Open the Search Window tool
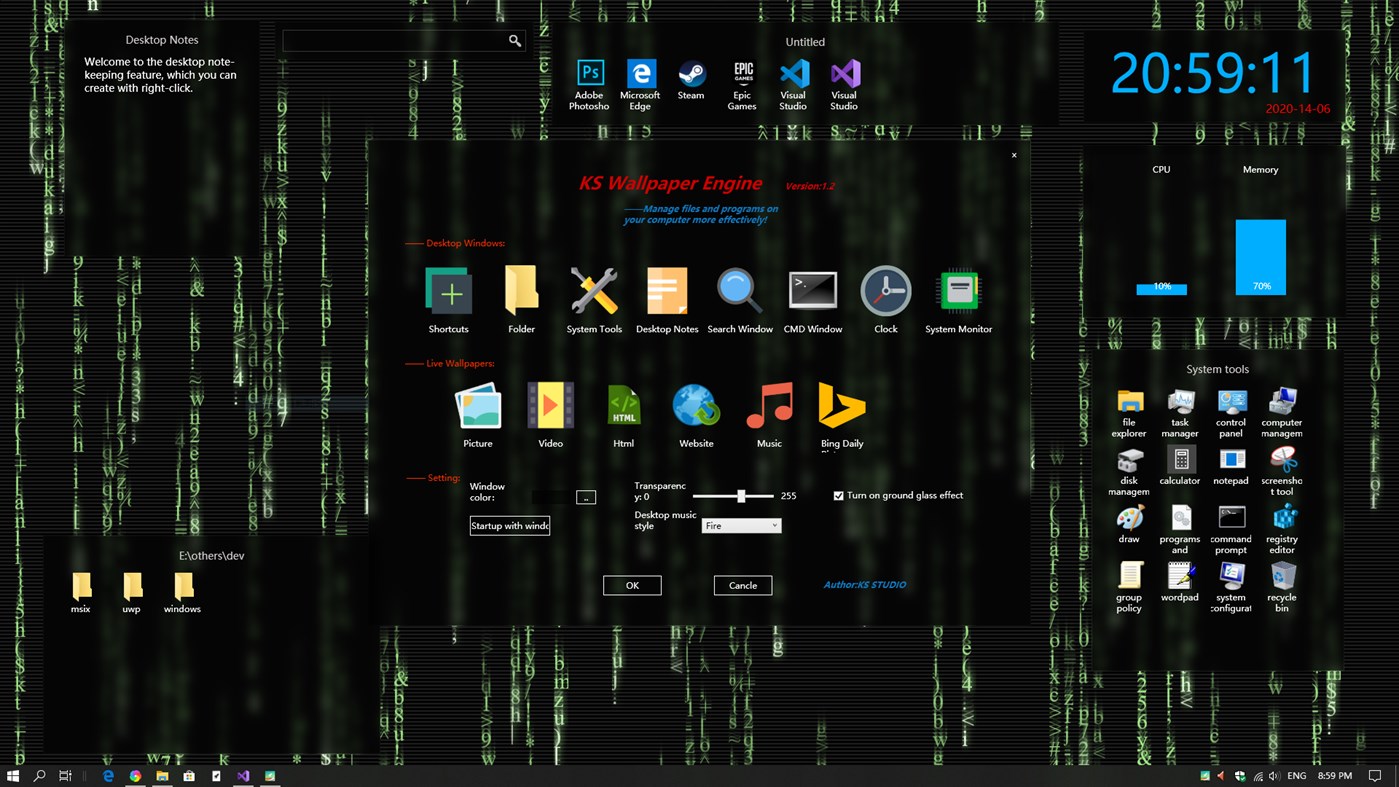The width and height of the screenshot is (1399, 787). point(739,290)
